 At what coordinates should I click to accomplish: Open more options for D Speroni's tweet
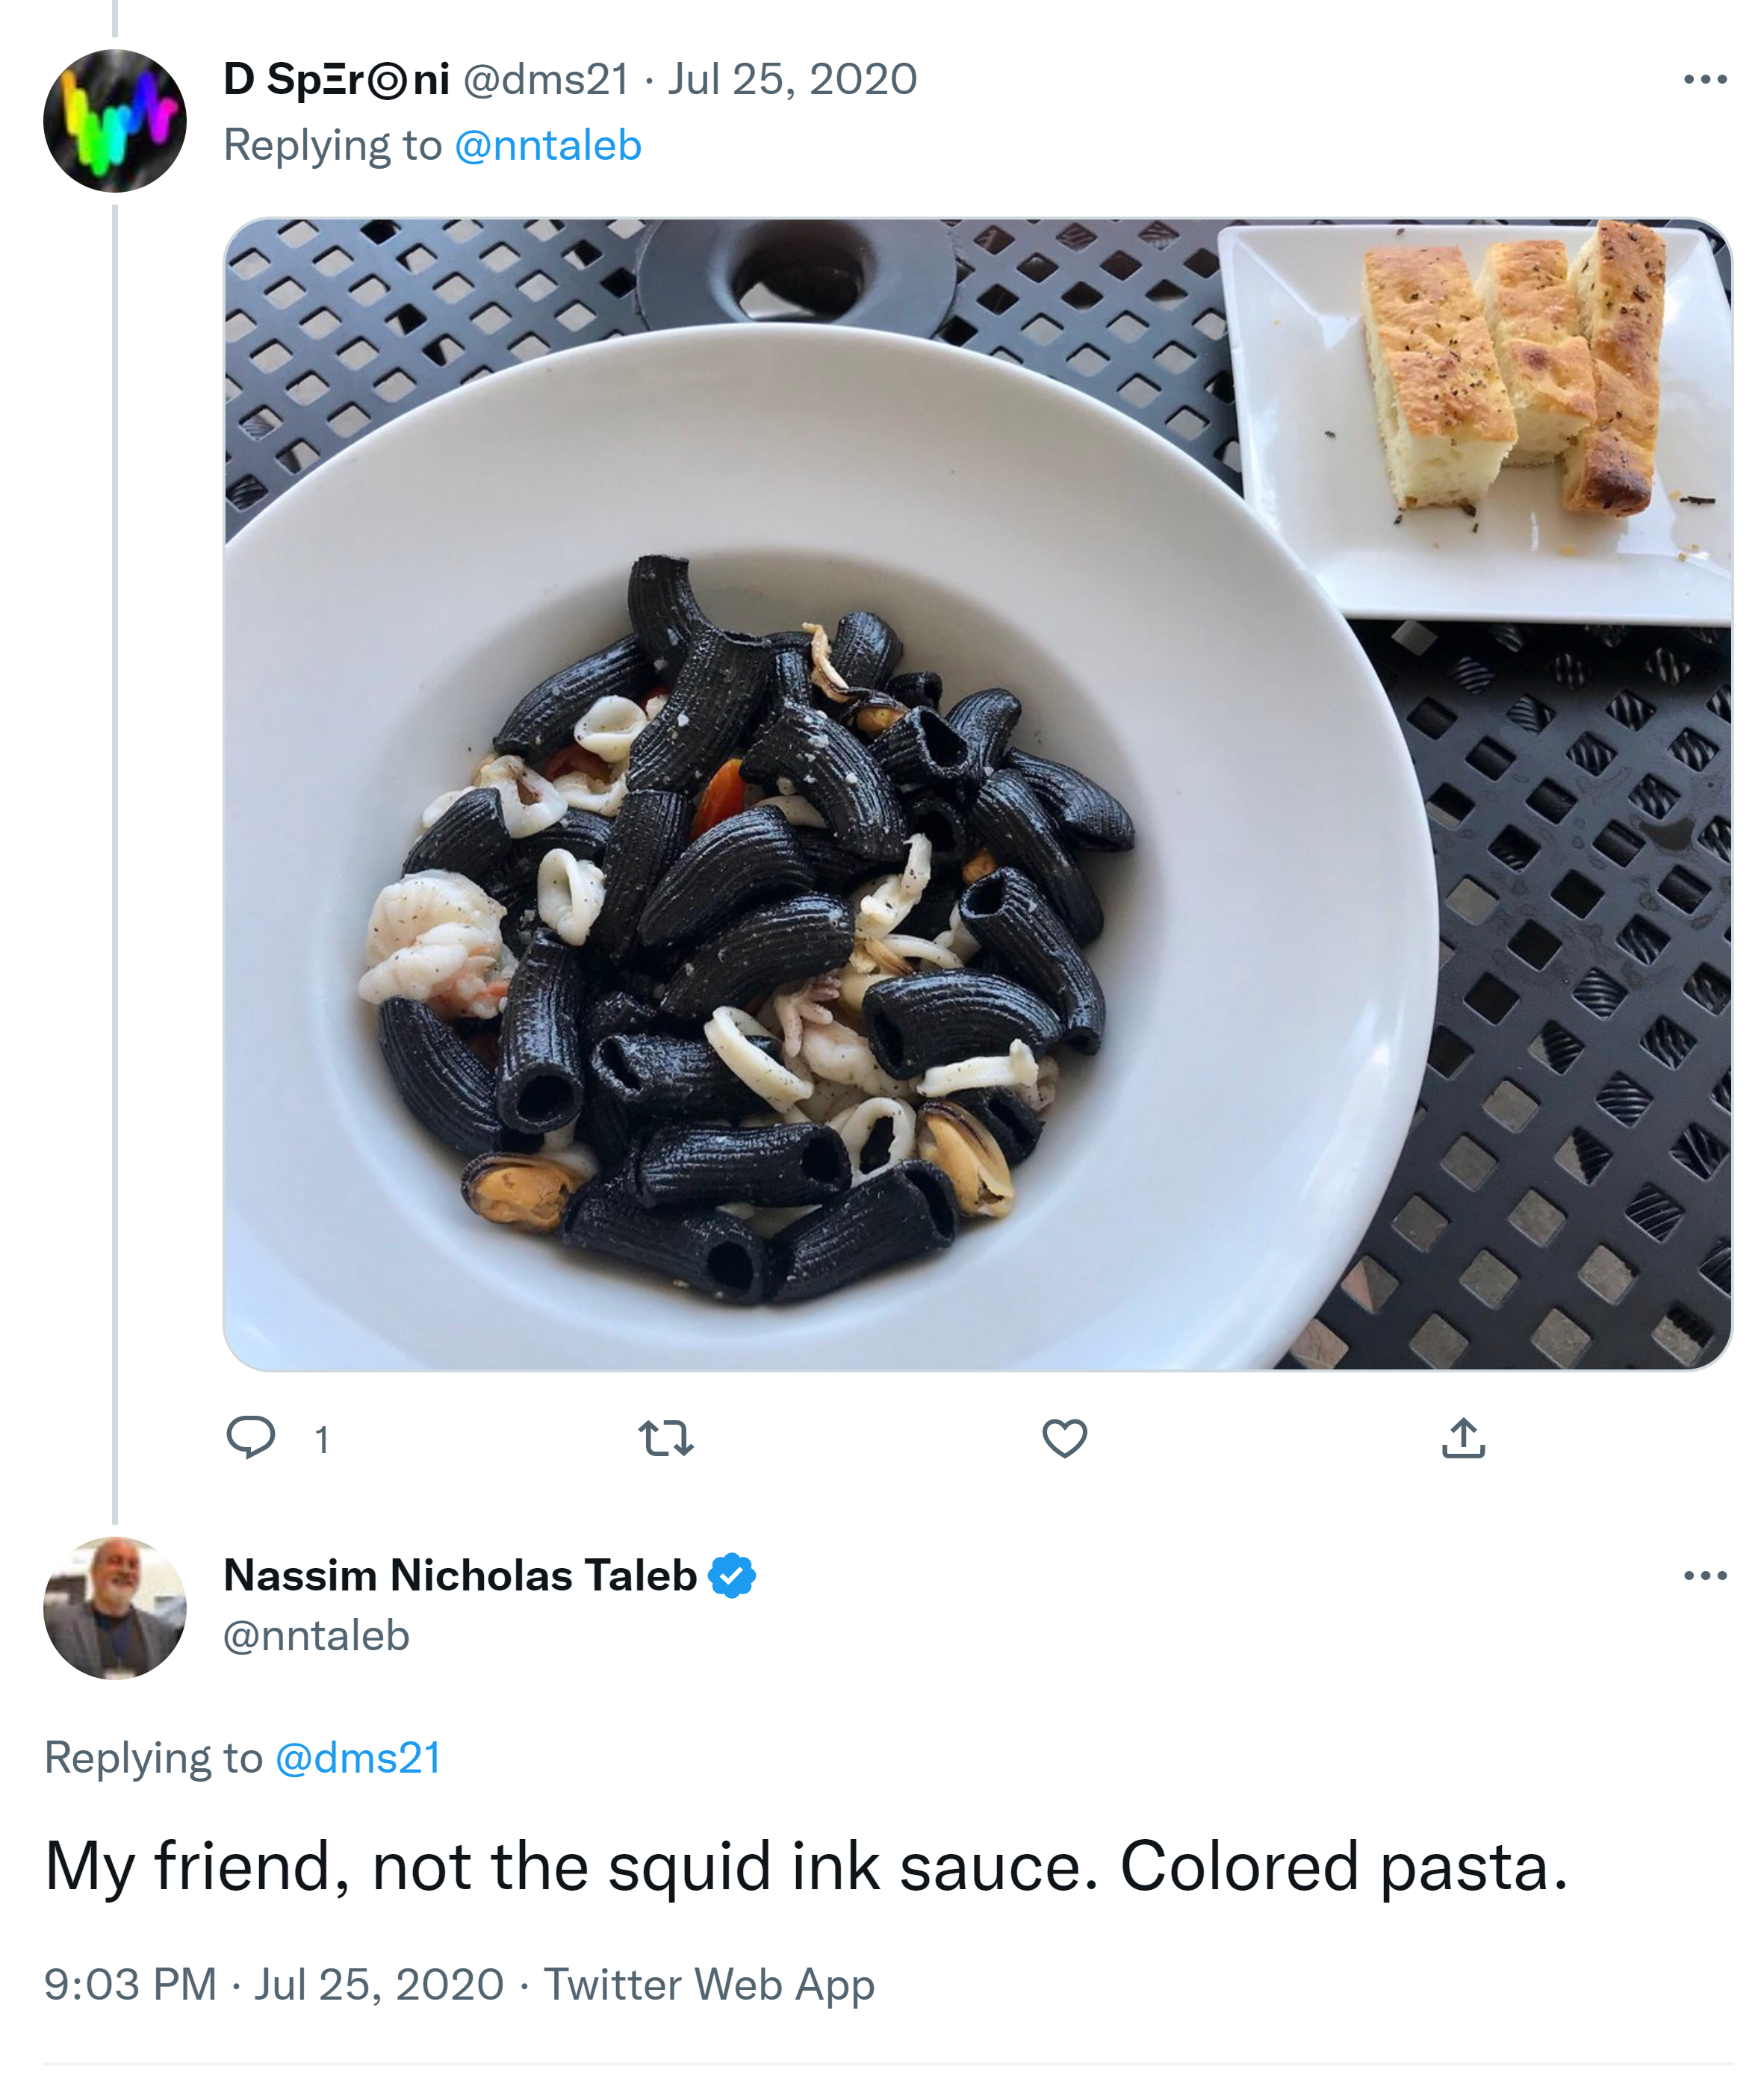(x=1705, y=80)
